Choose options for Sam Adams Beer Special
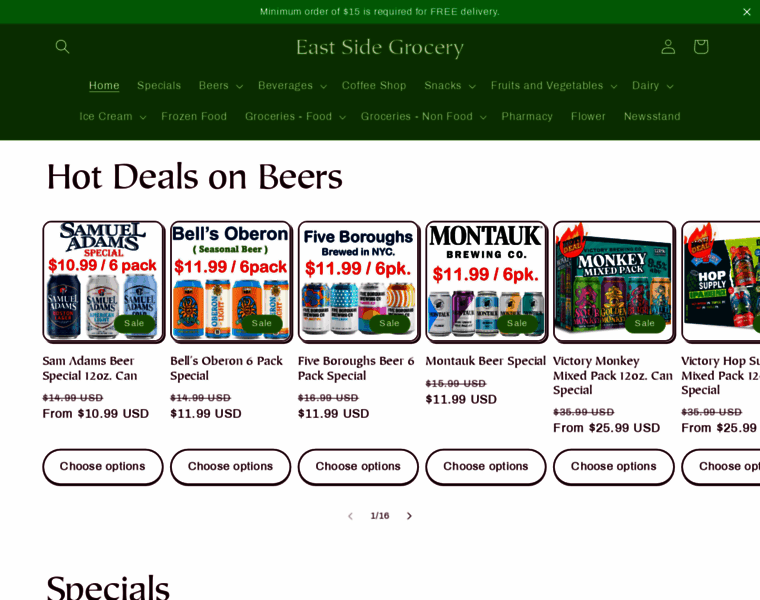The image size is (760, 600). point(103,466)
